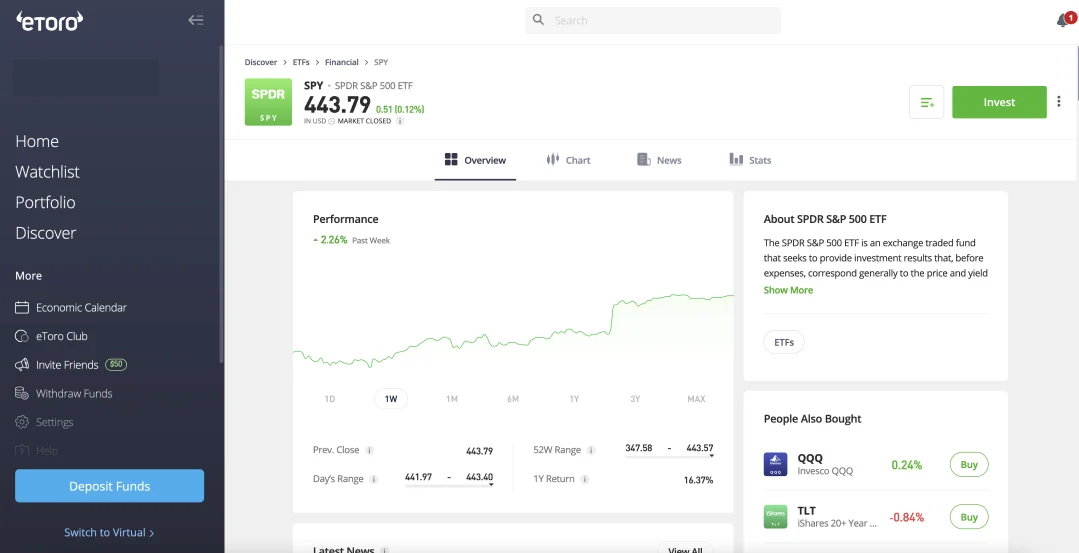Select the 1D performance timeframe
Image resolution: width=1079 pixels, height=553 pixels.
click(x=330, y=399)
